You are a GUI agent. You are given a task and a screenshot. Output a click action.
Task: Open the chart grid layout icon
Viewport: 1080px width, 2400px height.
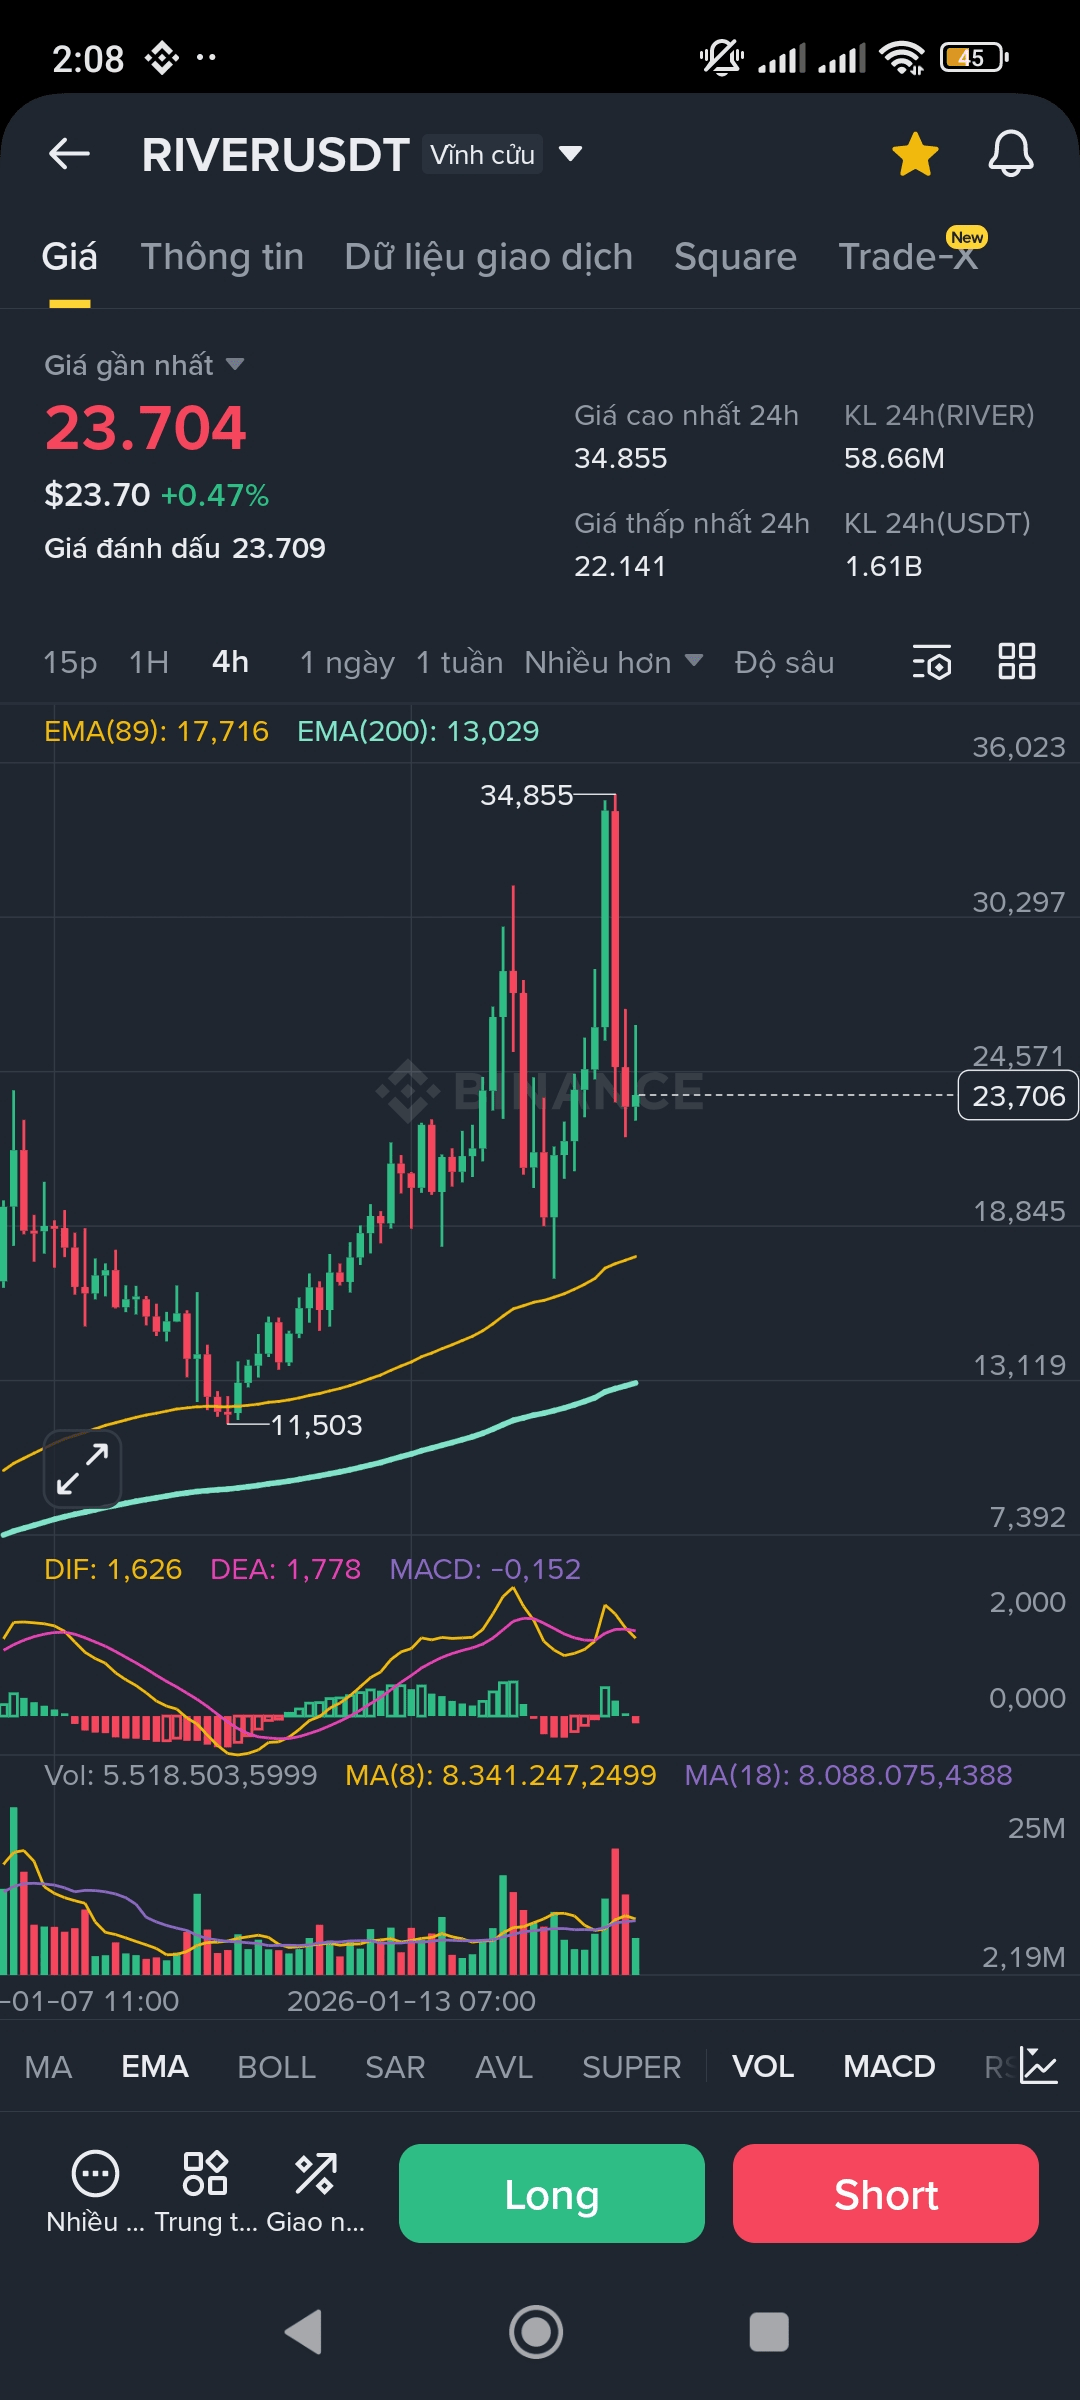click(x=1017, y=662)
